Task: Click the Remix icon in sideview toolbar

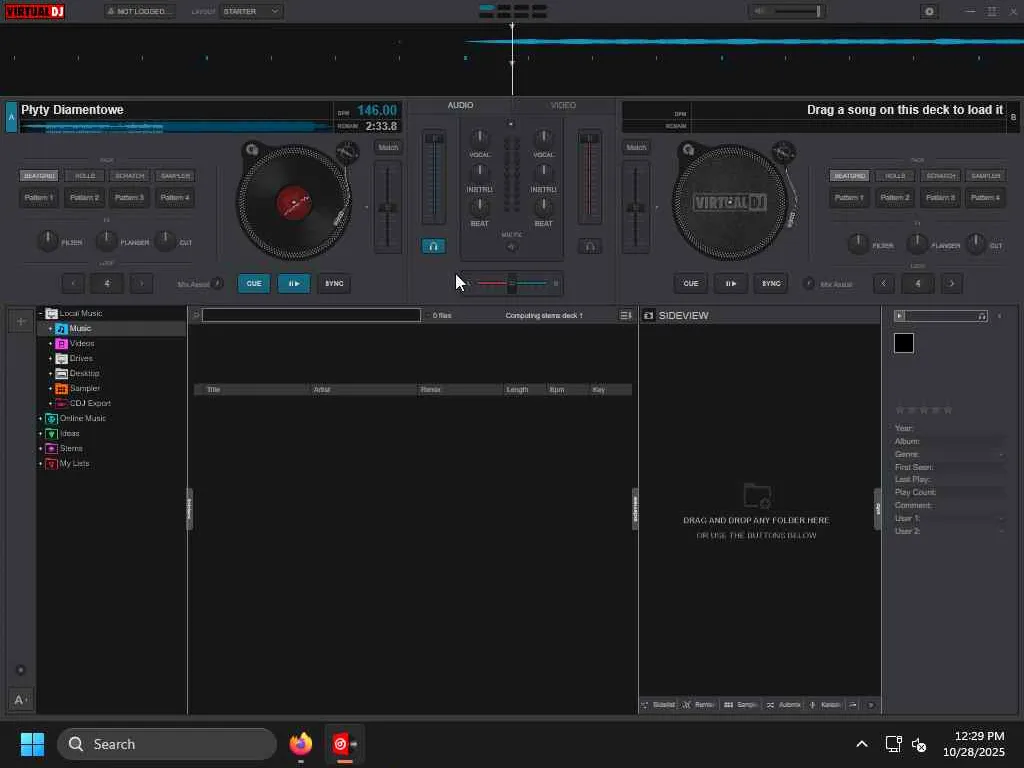Action: click(686, 705)
